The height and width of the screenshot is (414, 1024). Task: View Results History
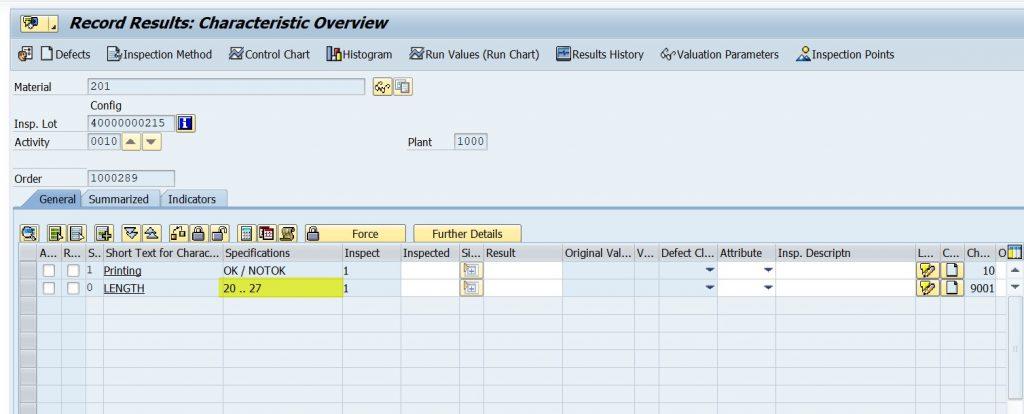point(600,54)
